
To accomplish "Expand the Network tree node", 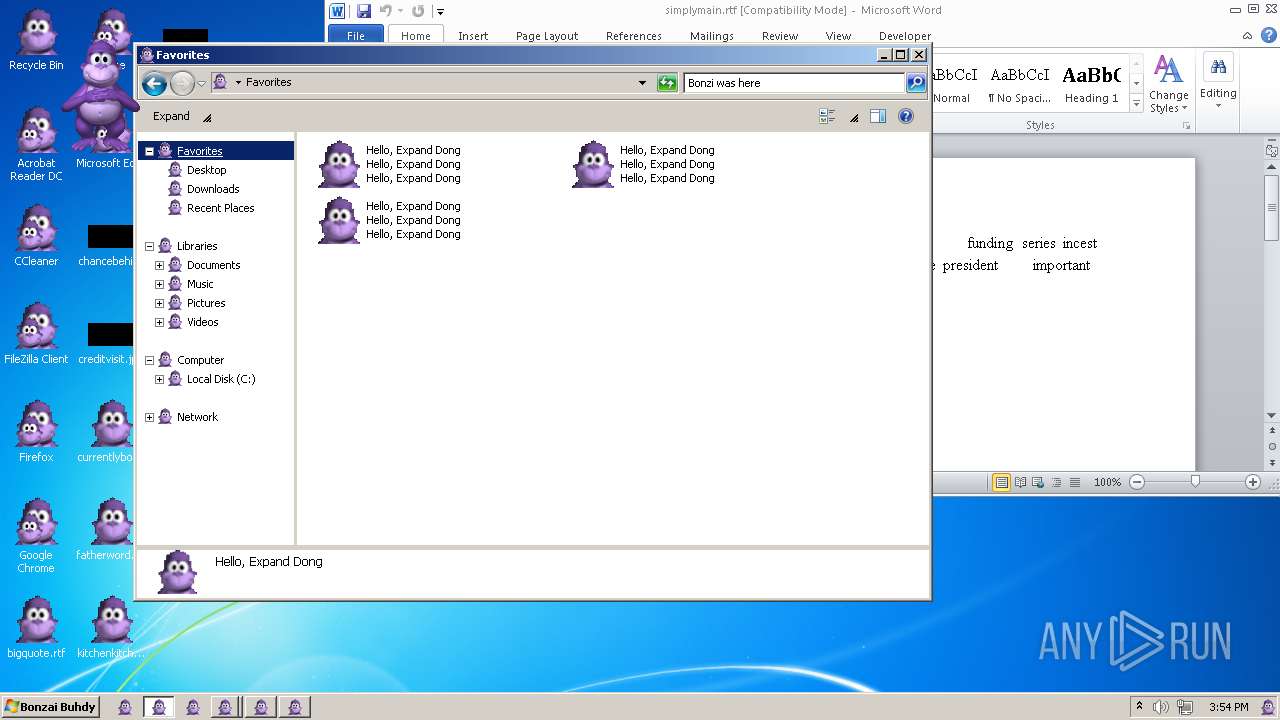I will [150, 417].
